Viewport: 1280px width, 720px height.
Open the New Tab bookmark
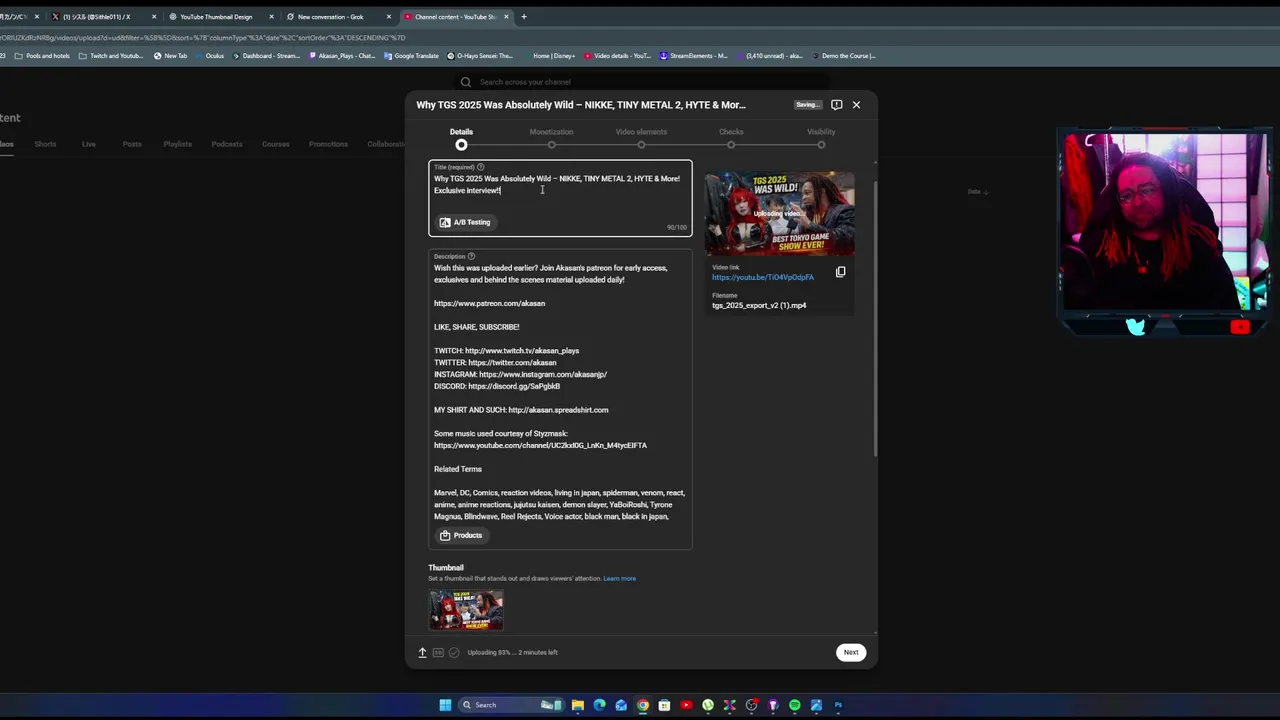[x=170, y=56]
